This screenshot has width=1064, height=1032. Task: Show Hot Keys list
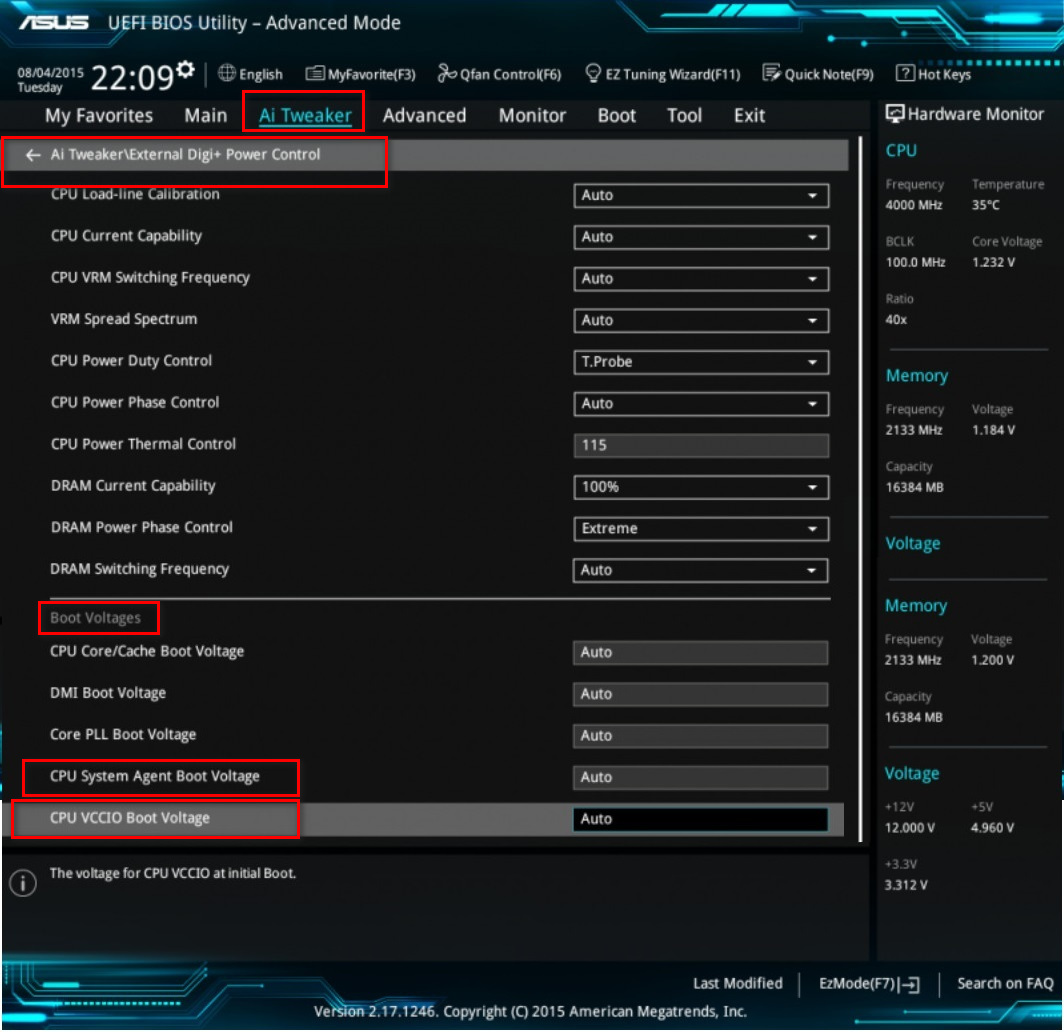(934, 74)
